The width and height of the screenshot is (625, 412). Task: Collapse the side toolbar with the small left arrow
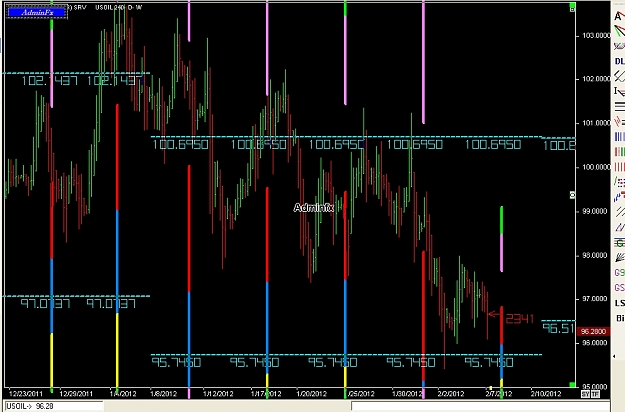(614, 357)
